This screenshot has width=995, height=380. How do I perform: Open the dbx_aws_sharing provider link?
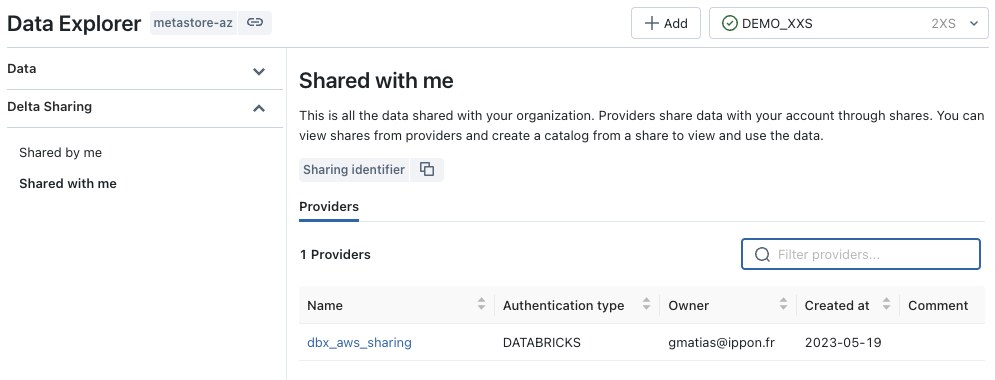(x=359, y=343)
